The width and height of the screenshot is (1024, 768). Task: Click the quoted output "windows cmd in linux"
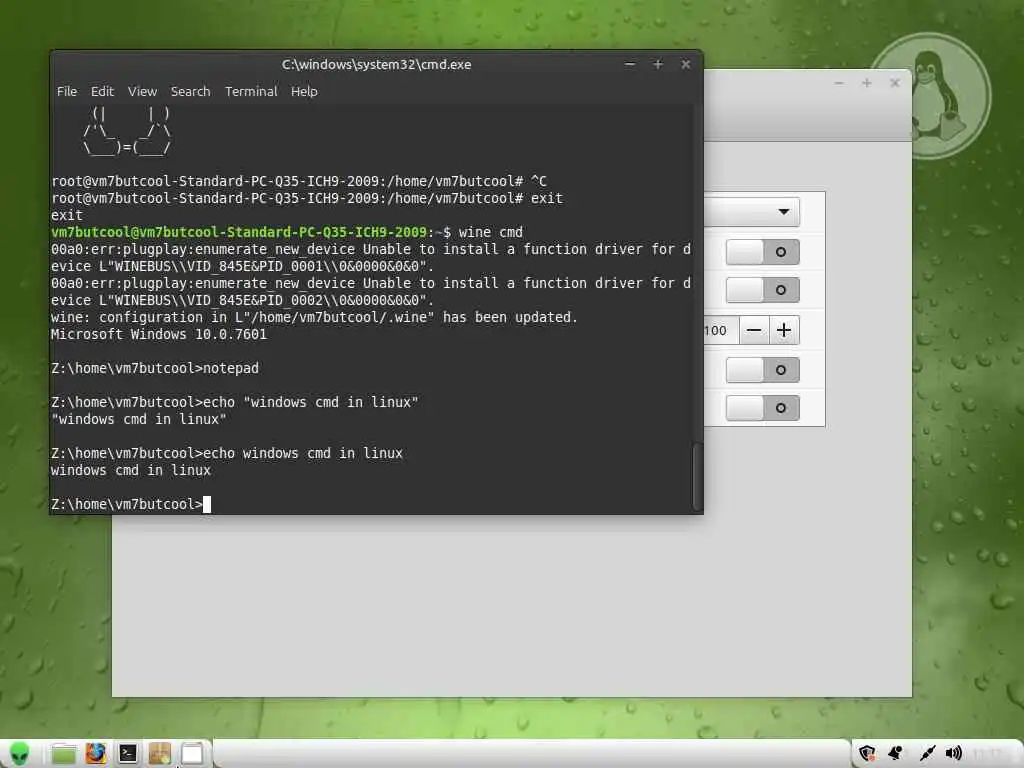pyautogui.click(x=138, y=419)
